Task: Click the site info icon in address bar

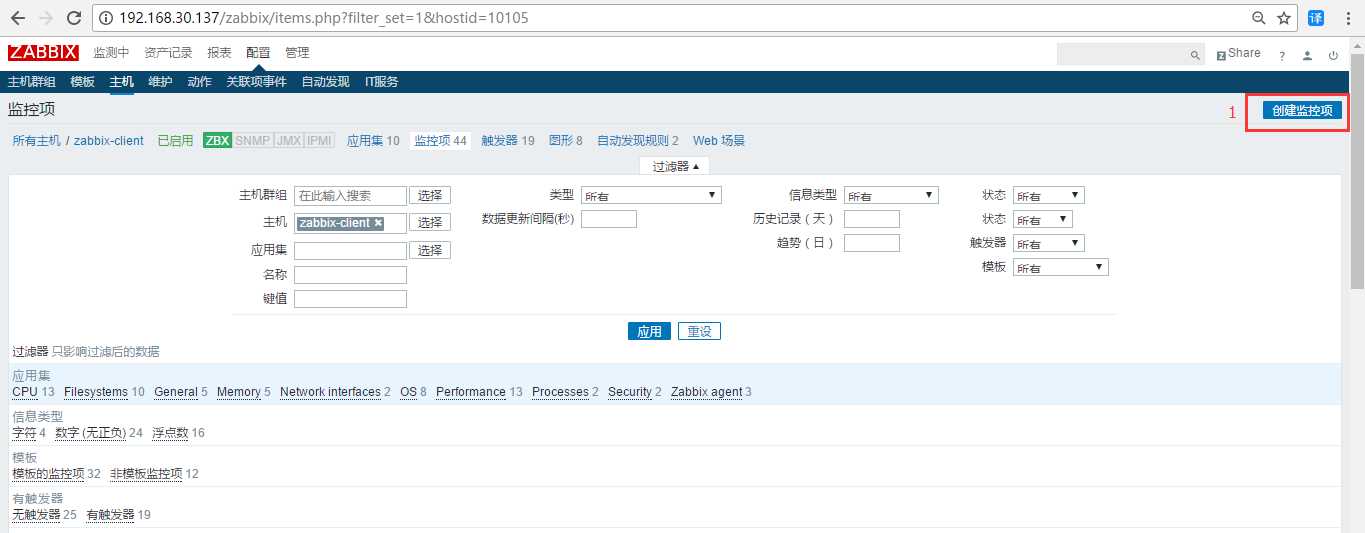Action: (x=106, y=18)
